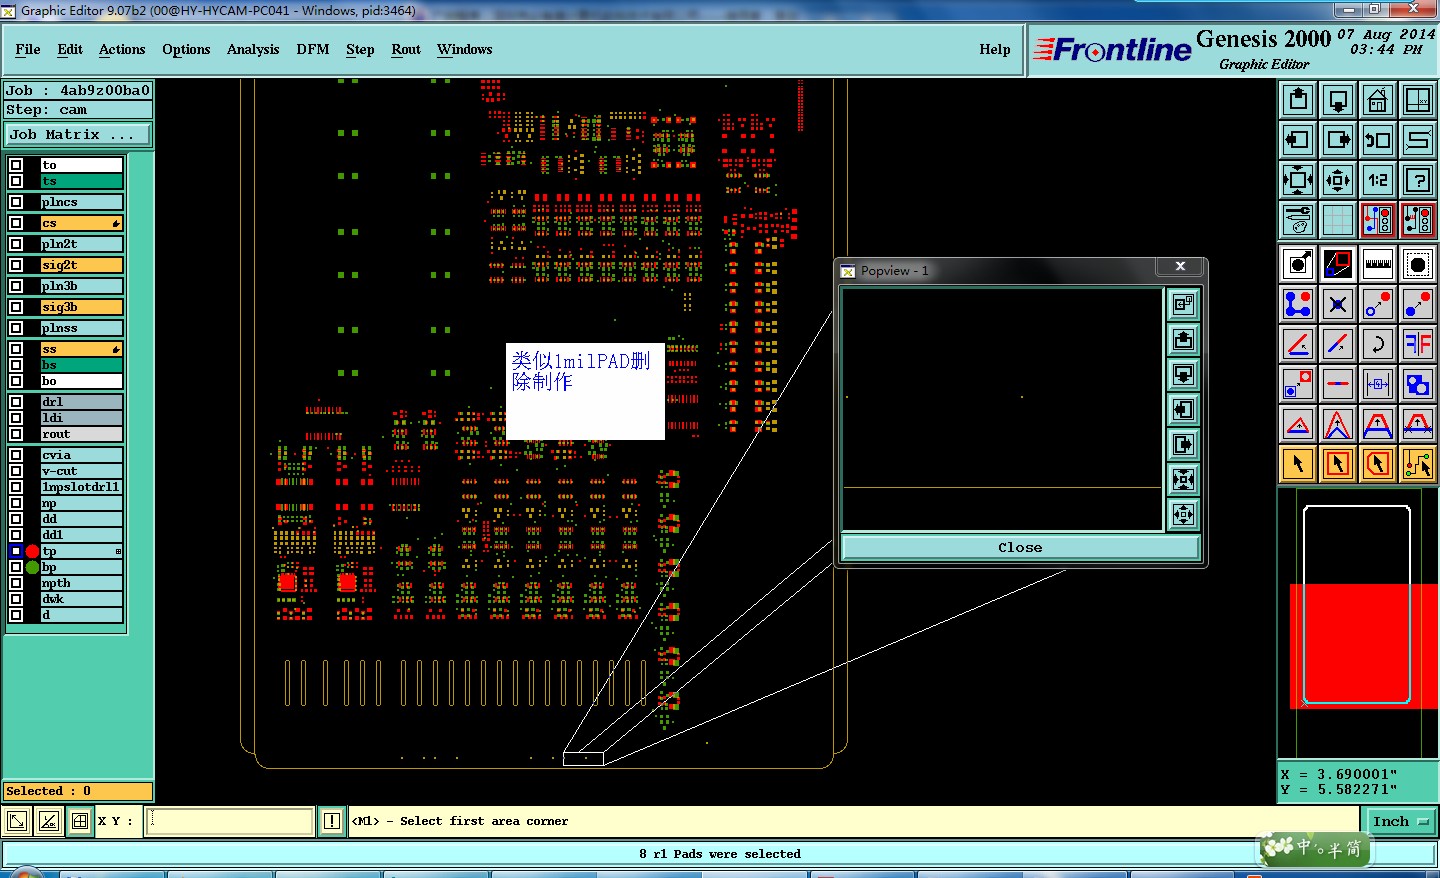Select the feature highlight circle icon
This screenshot has width=1440, height=878.
point(1418,264)
